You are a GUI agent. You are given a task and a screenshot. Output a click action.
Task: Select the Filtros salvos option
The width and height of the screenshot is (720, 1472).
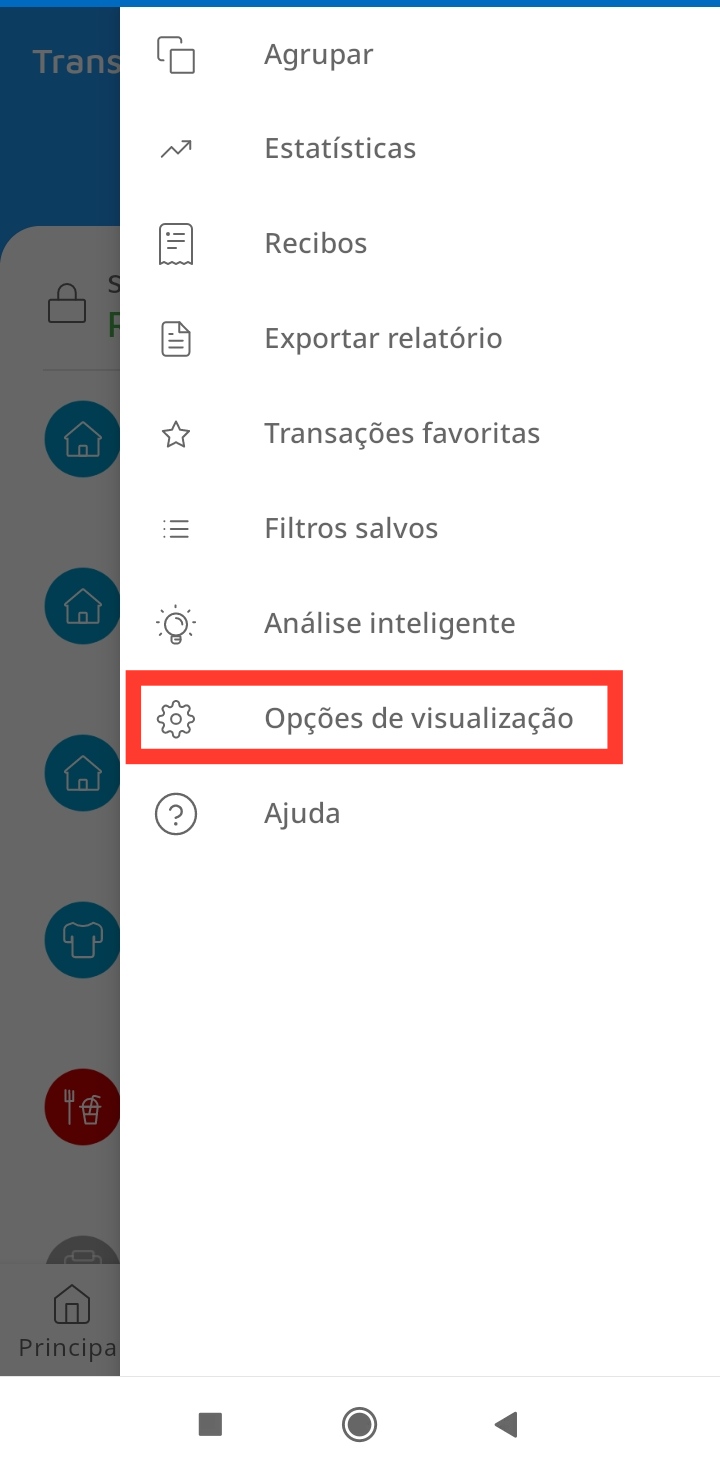point(351,529)
